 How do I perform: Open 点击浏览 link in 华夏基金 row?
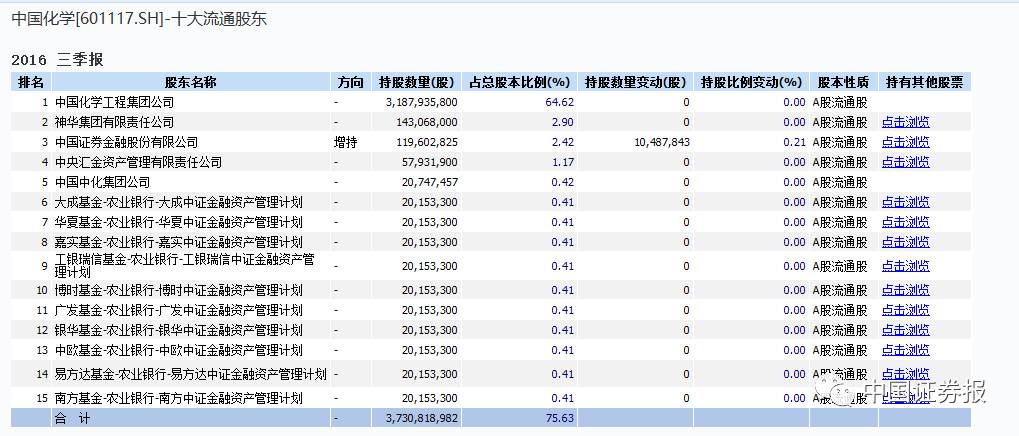click(x=905, y=222)
